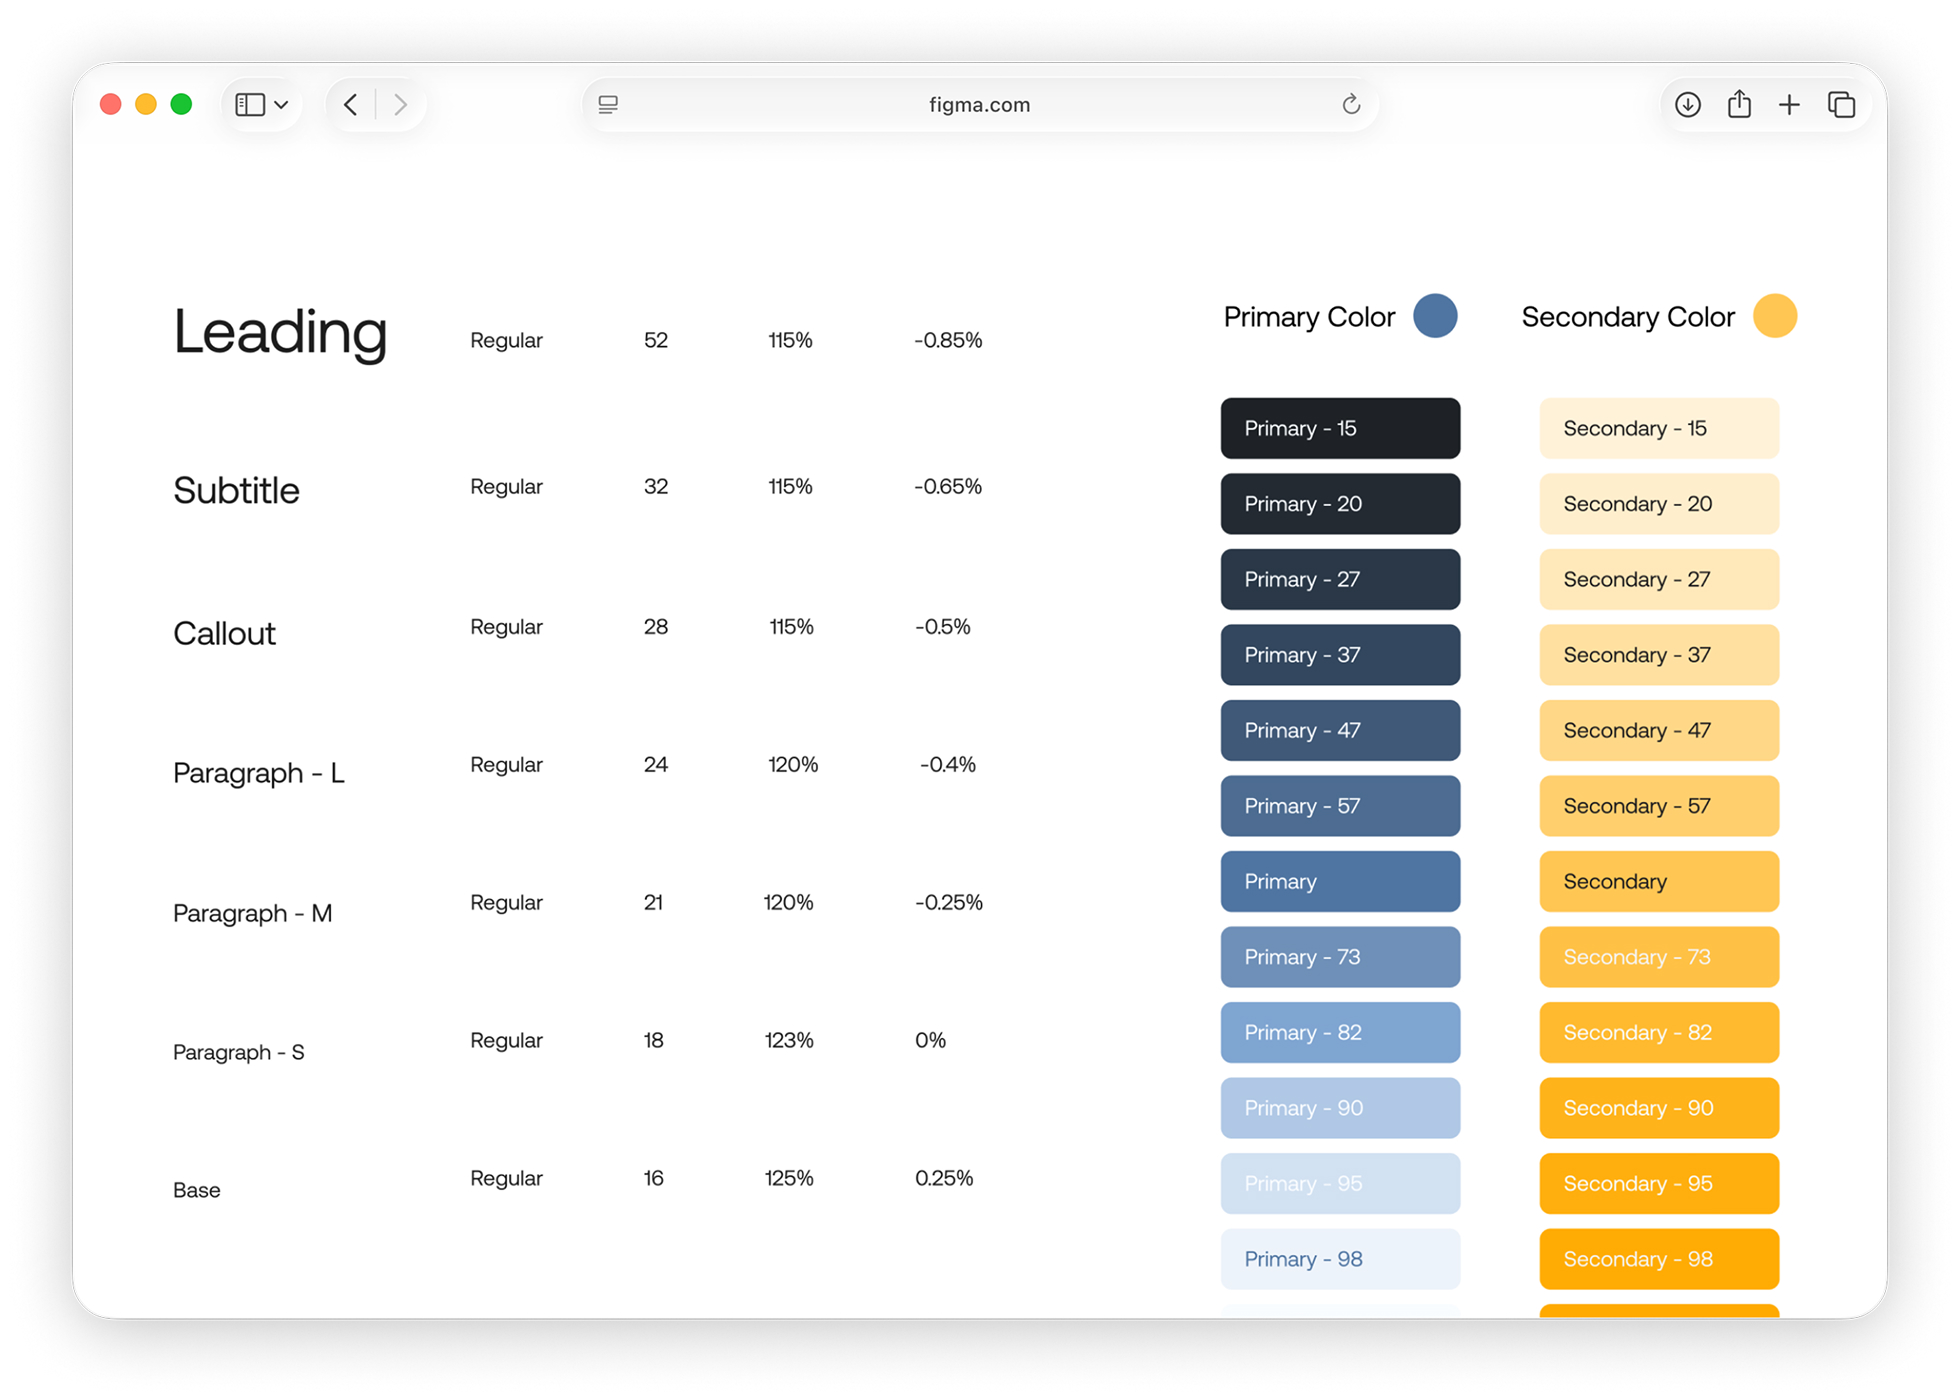The image size is (1960, 1400).
Task: Click the figma.com address field
Action: tap(980, 104)
